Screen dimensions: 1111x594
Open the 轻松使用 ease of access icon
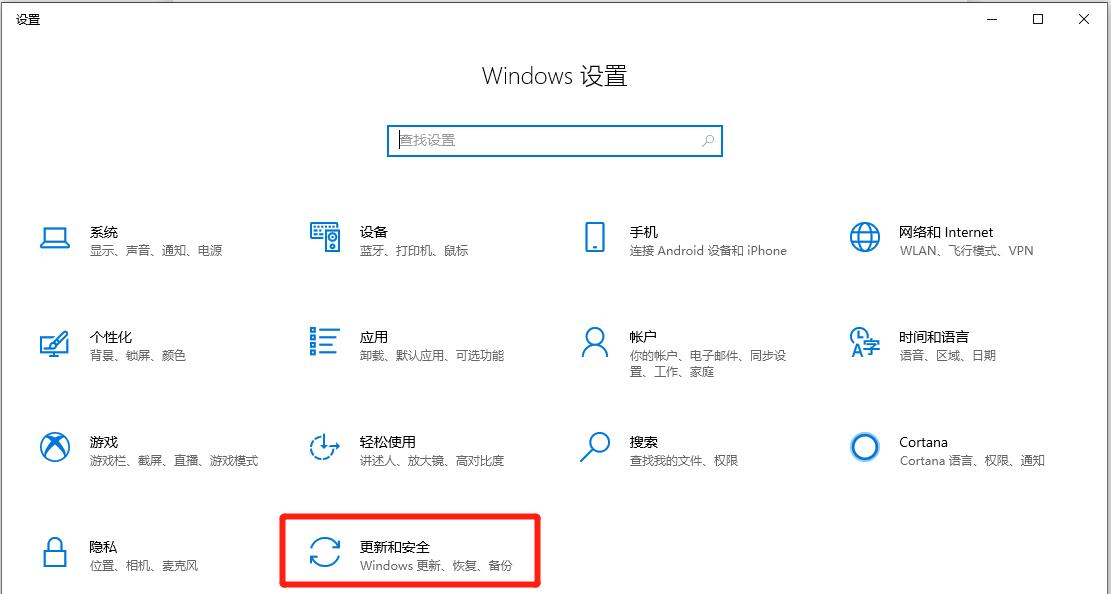(324, 447)
